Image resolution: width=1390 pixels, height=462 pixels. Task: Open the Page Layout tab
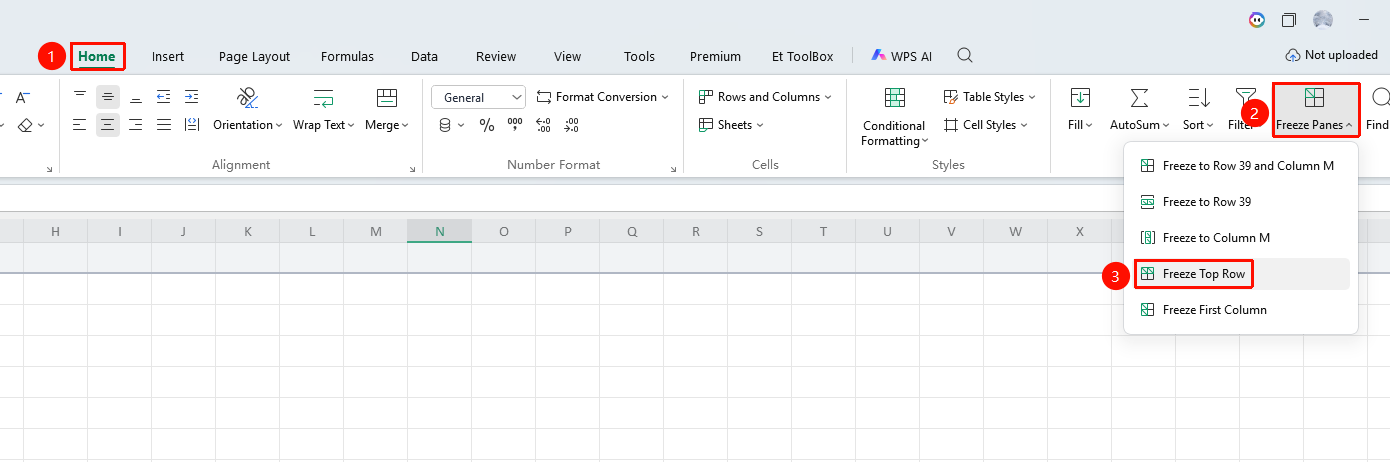[254, 56]
